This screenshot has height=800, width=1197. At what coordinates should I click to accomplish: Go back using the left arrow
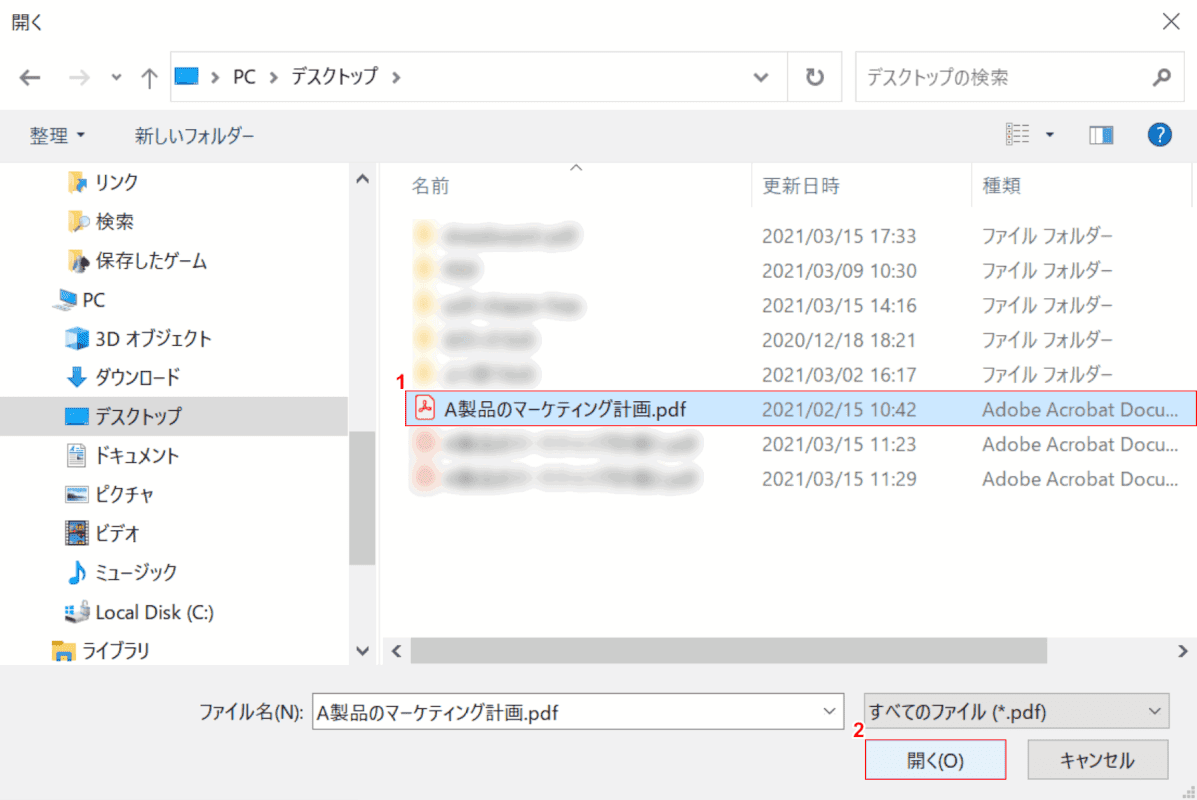30,77
